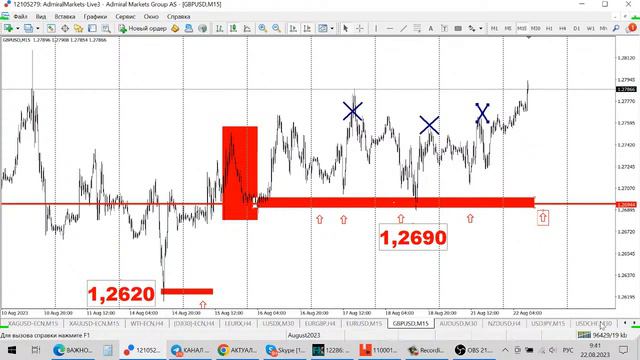Open OBS from the taskbar
Screen dimensions: 640x360
pos(474,350)
